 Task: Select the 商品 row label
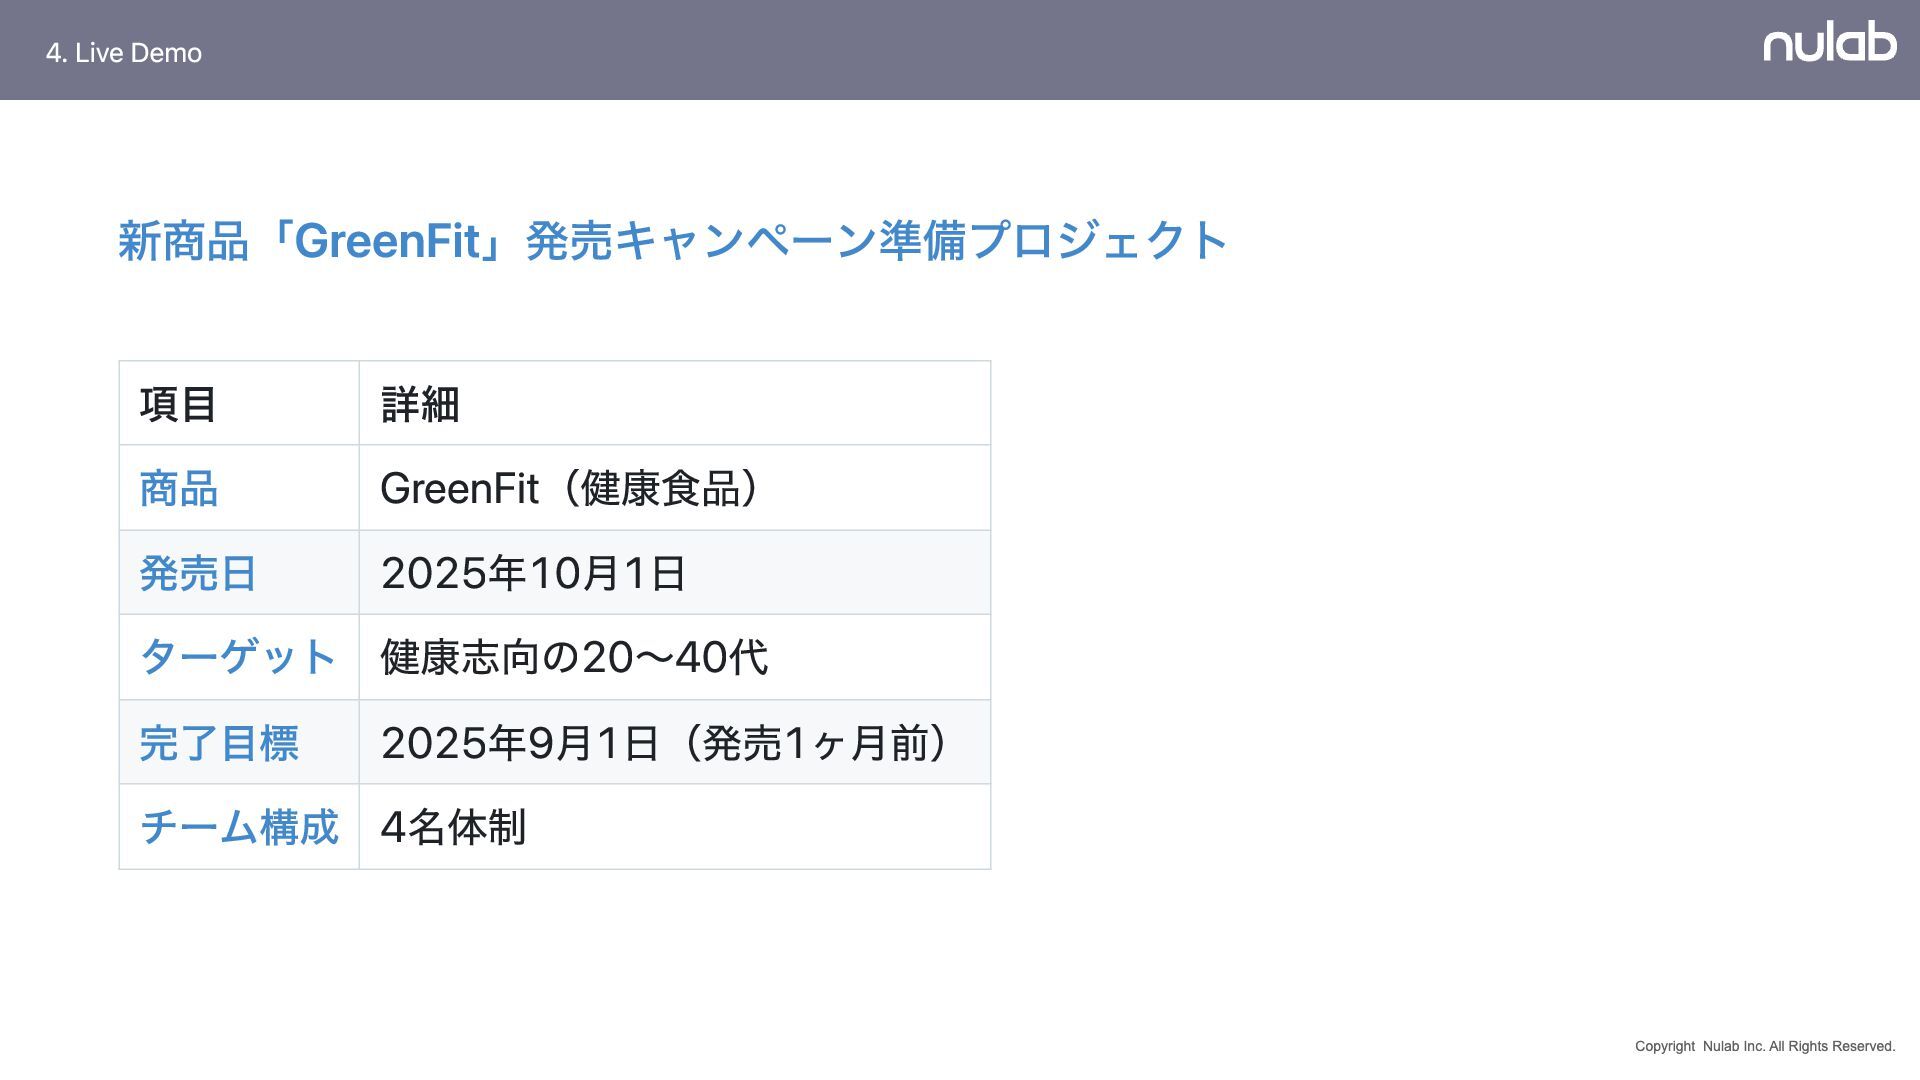tap(239, 488)
